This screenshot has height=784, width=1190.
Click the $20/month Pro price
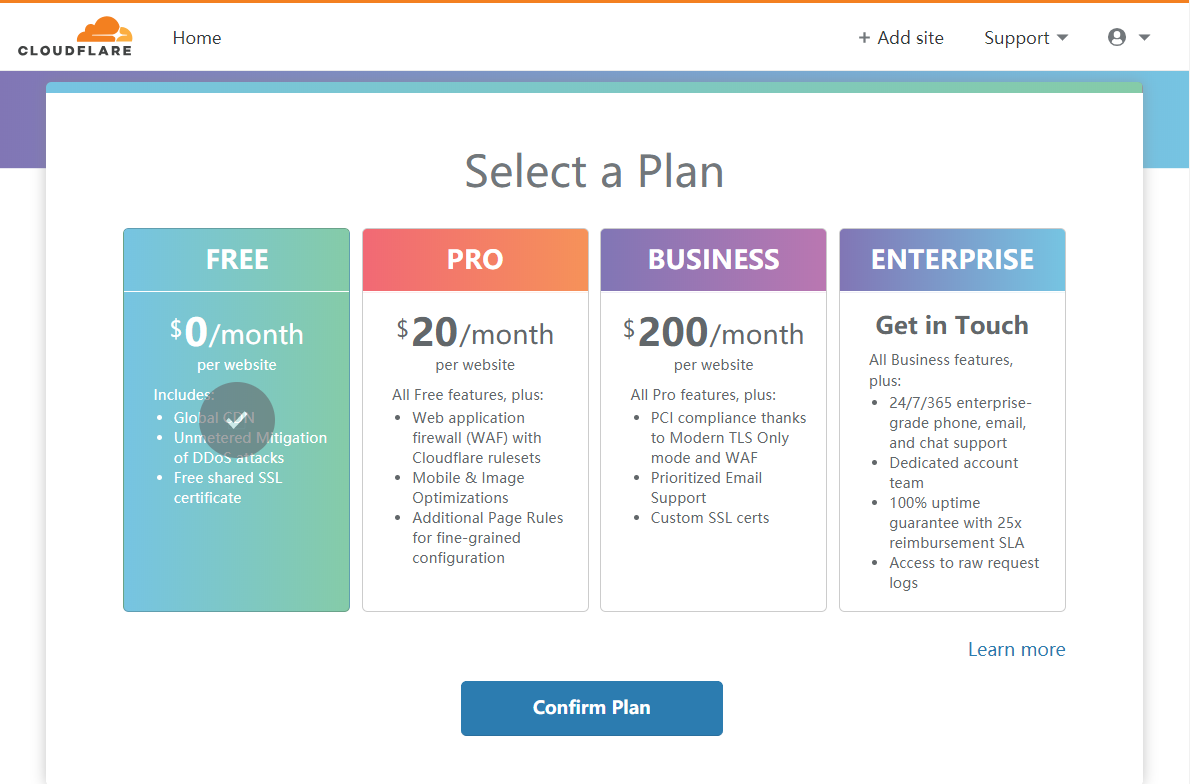[475, 332]
